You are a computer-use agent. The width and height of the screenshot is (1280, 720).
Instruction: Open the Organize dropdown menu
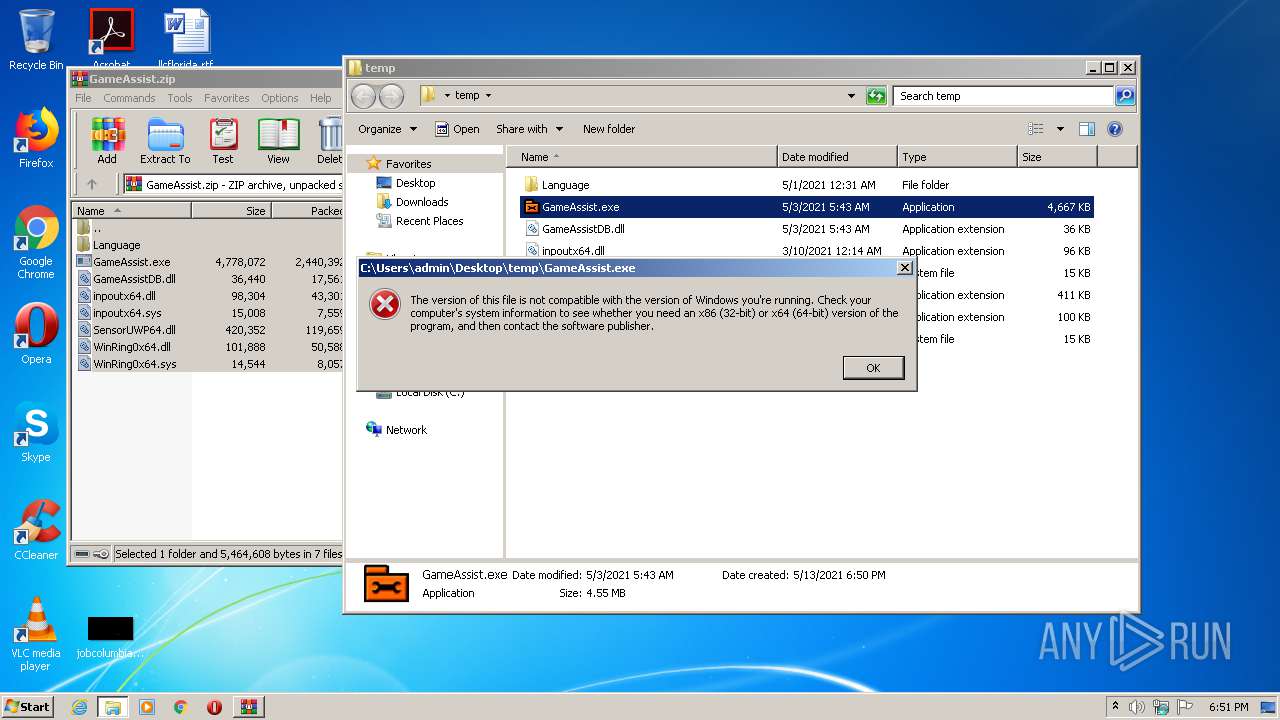(x=387, y=129)
